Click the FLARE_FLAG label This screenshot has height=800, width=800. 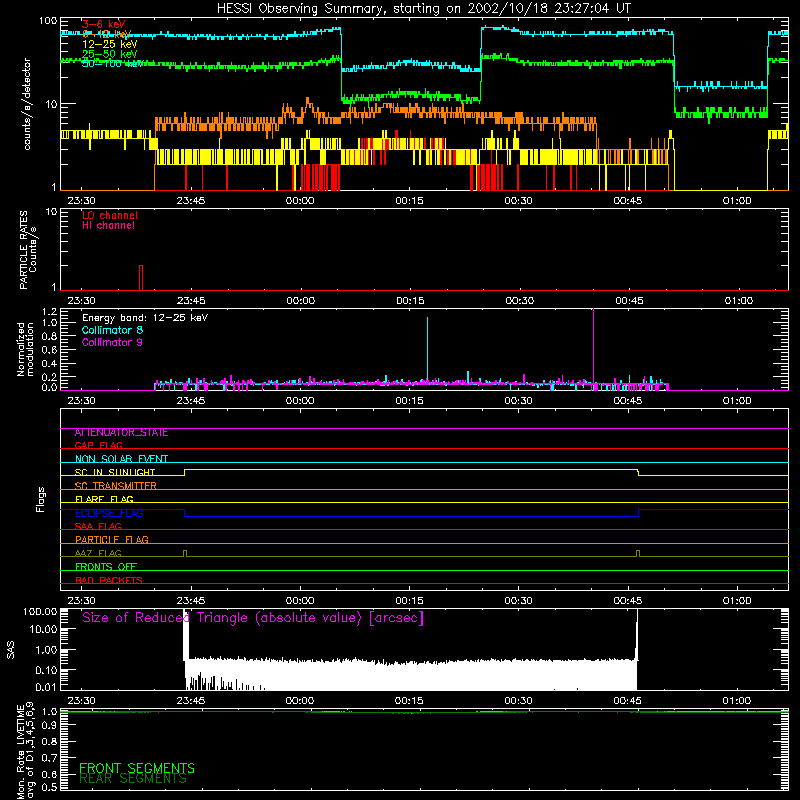pos(104,499)
